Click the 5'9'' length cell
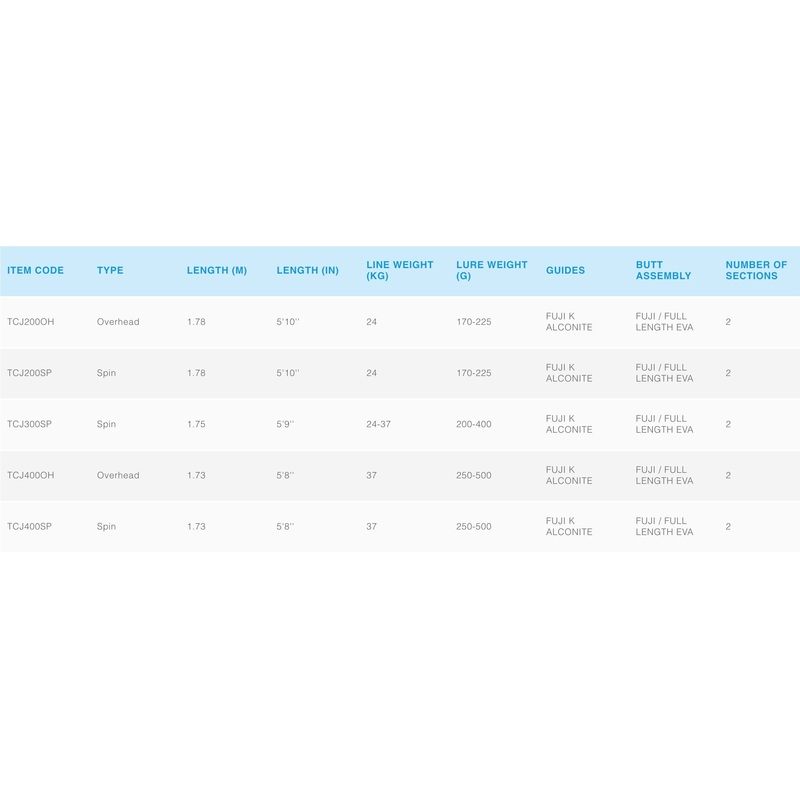Viewport: 800px width, 800px height. [286, 424]
